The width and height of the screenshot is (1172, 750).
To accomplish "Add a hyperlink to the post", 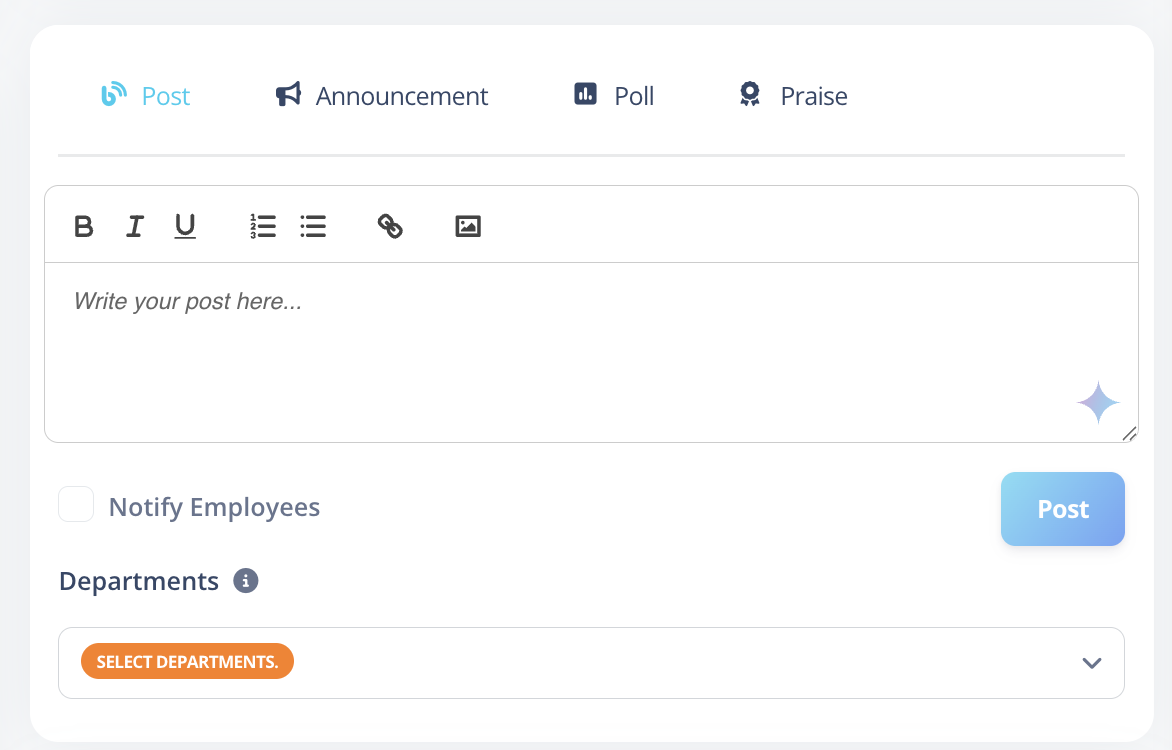I will 390,226.
